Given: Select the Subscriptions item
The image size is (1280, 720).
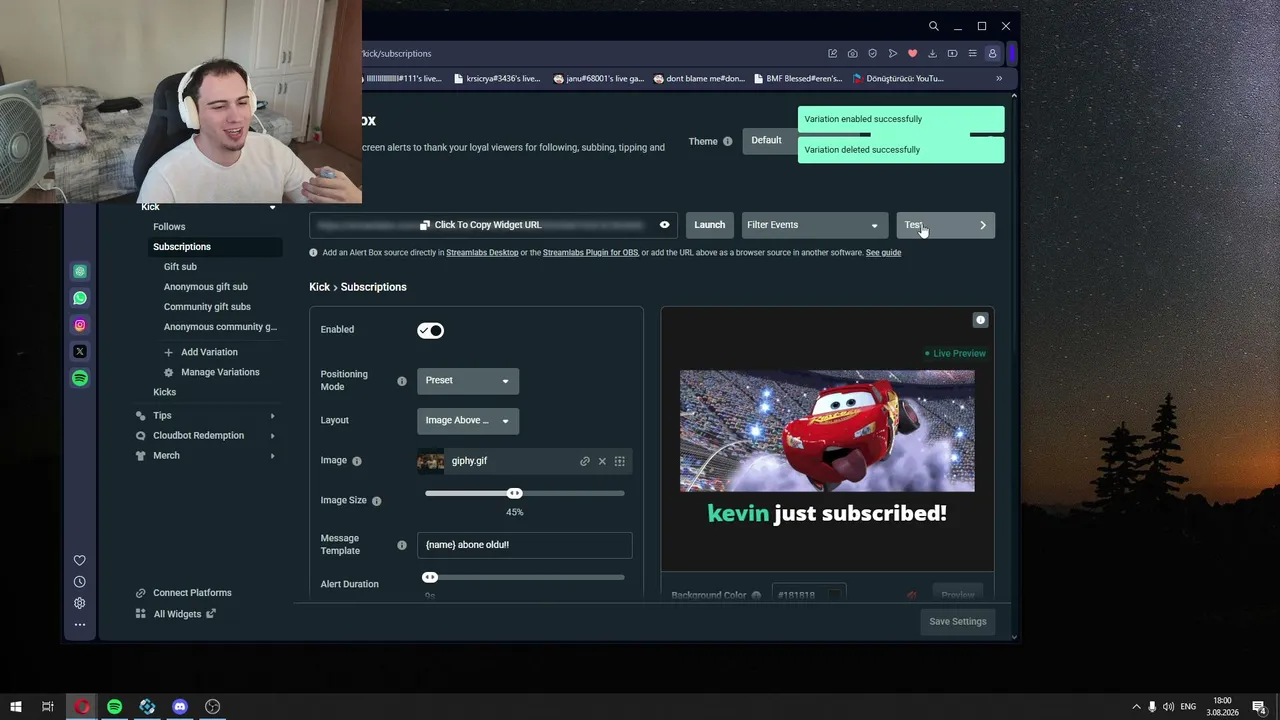Looking at the screenshot, I should click(182, 247).
